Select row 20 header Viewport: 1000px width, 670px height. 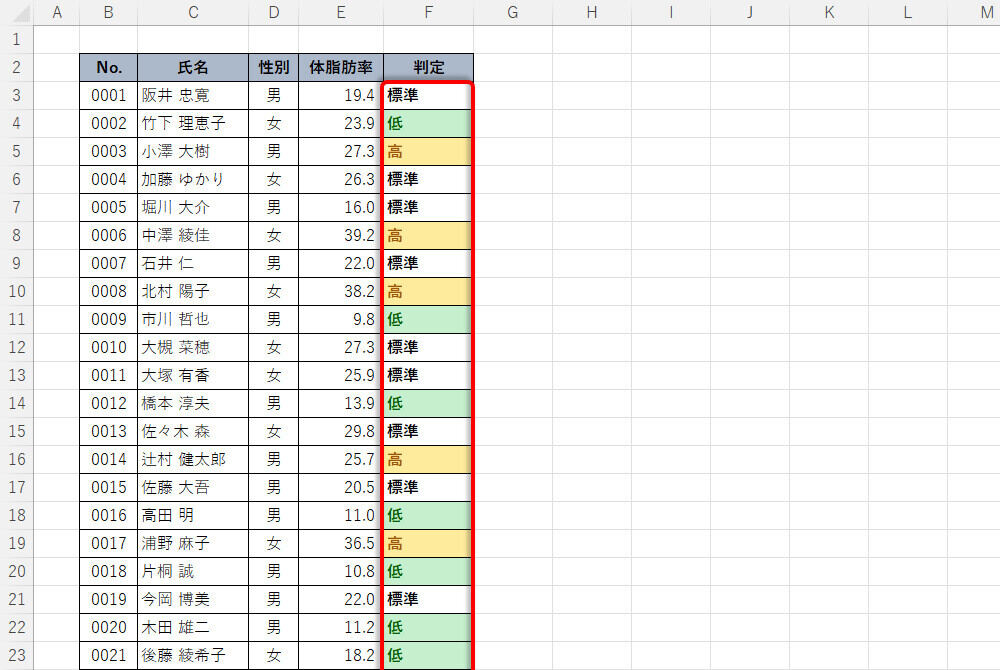(x=17, y=571)
